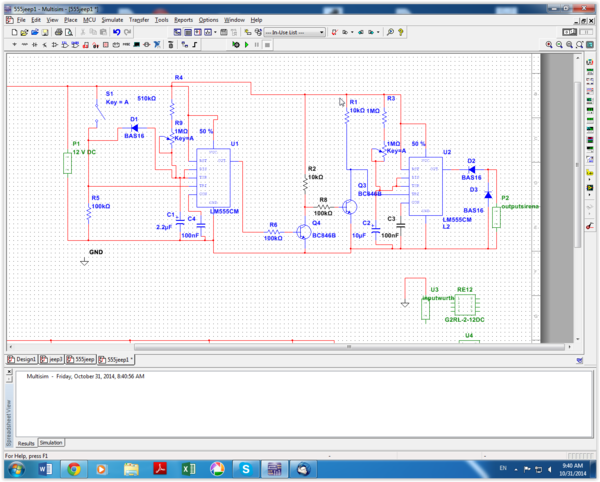Select the Simulation tab
Viewport: 600px width, 482px height.
coord(51,443)
